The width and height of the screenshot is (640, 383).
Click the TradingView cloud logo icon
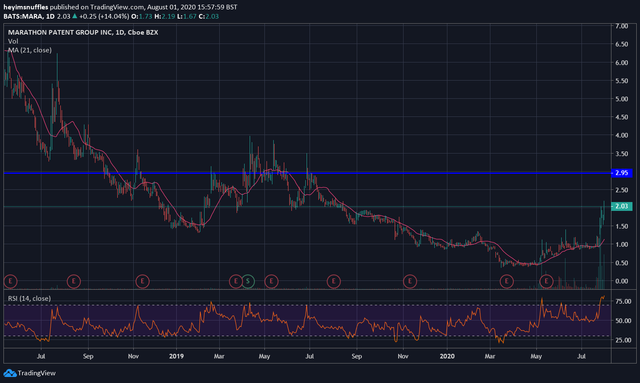point(10,373)
